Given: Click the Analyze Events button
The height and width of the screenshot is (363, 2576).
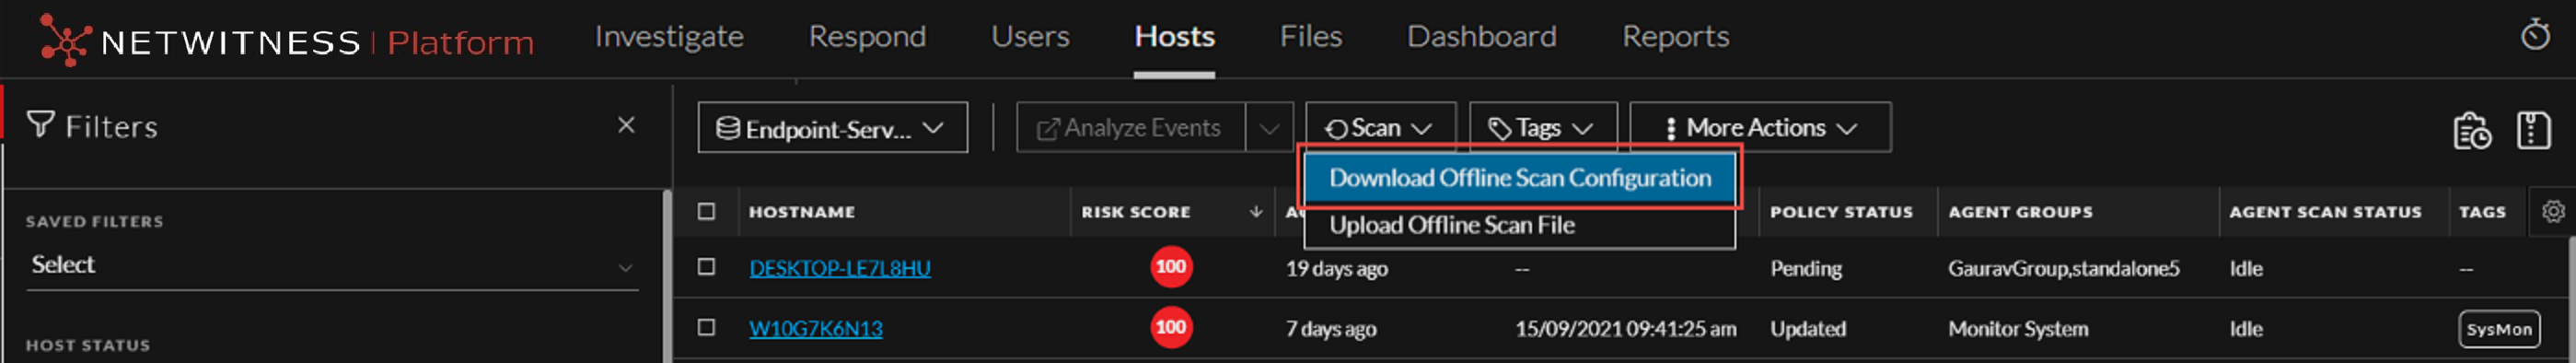Looking at the screenshot, I should (x=1131, y=128).
